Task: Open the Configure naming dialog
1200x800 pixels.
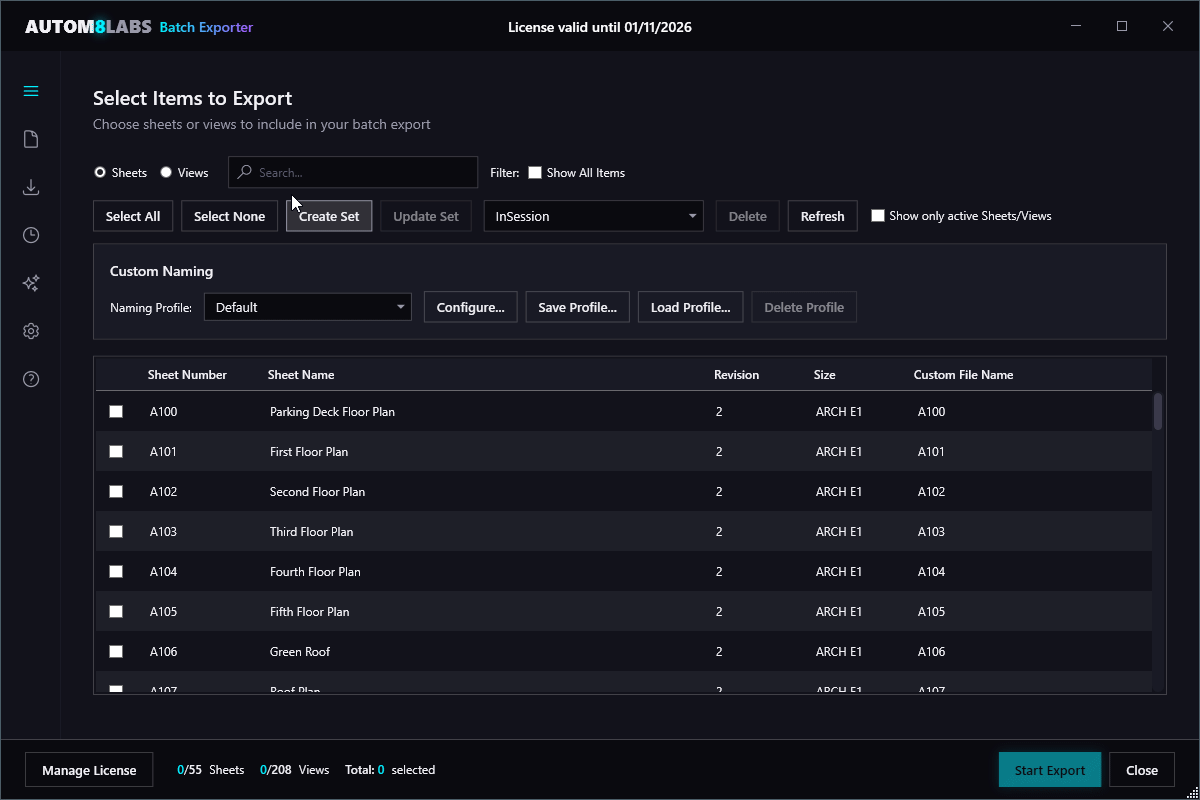Action: coord(470,307)
